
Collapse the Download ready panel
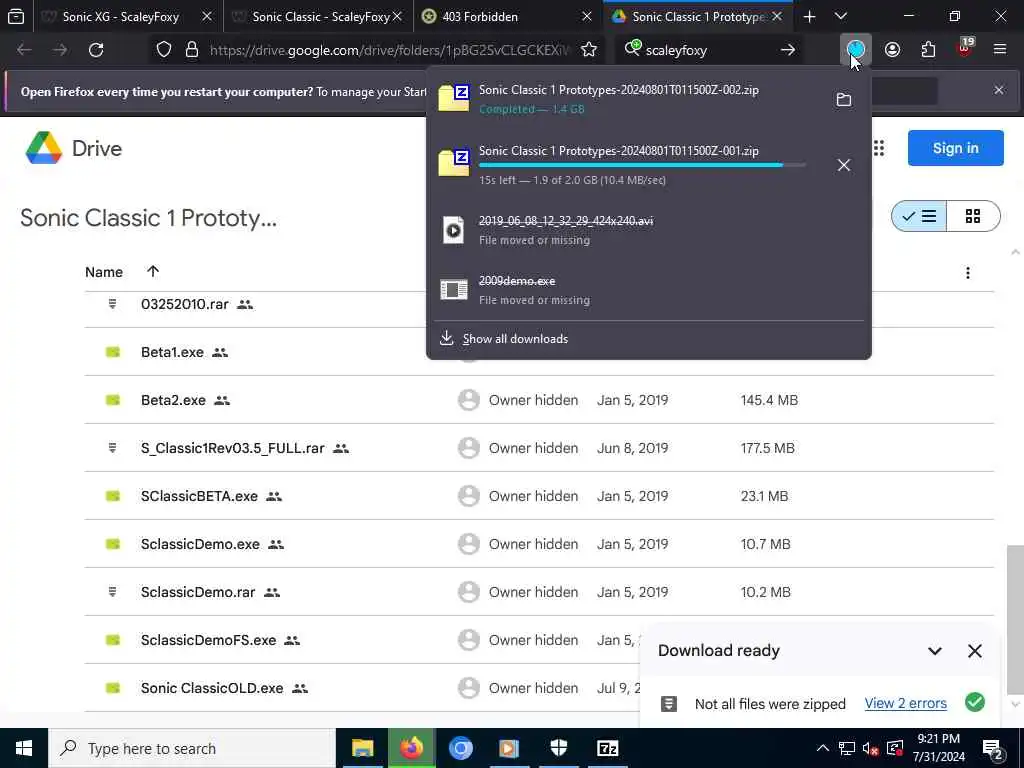point(935,651)
